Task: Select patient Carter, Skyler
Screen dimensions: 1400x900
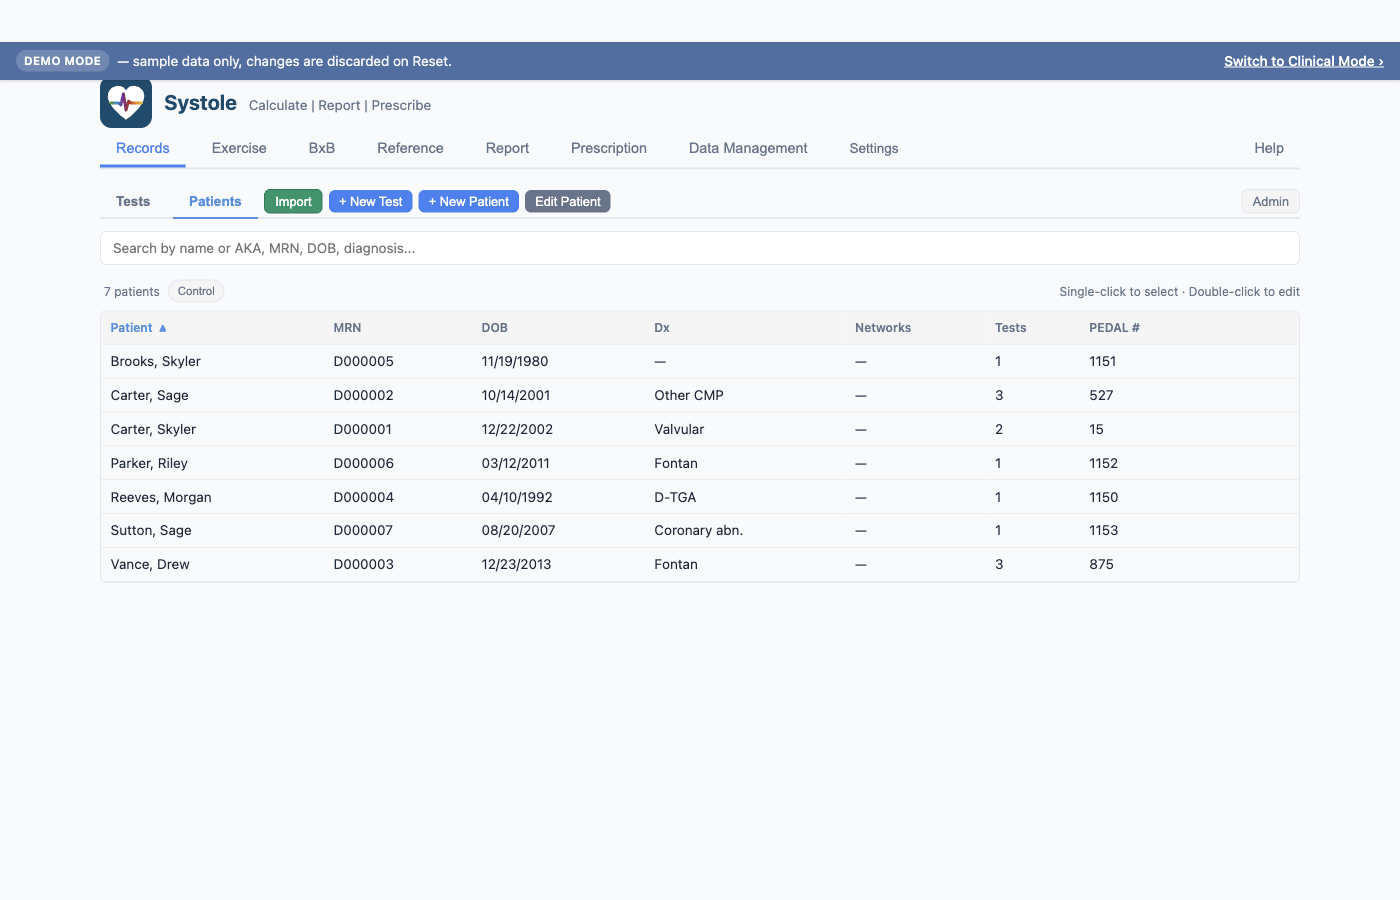Action: [x=700, y=429]
